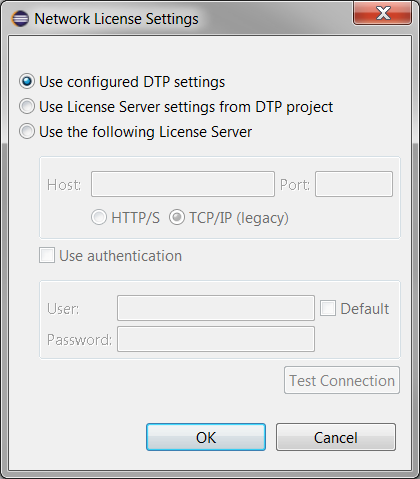Close the Network License Settings dialog
Viewport: 420px width, 479px height.
click(x=382, y=13)
